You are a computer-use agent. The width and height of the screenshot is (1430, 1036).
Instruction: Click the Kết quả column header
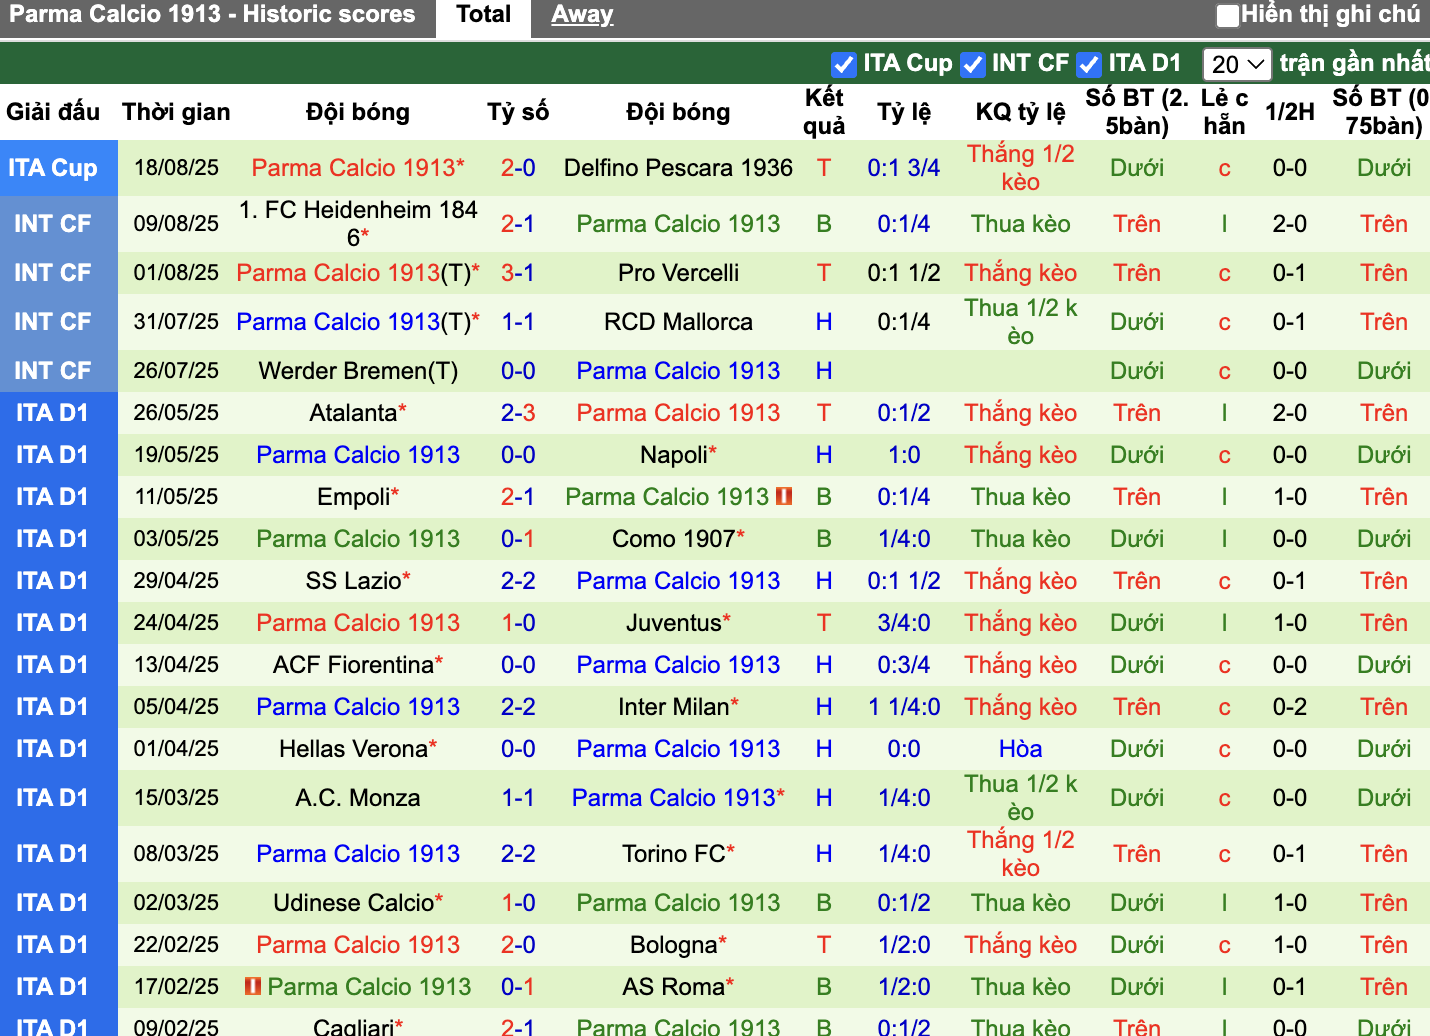[x=824, y=112]
